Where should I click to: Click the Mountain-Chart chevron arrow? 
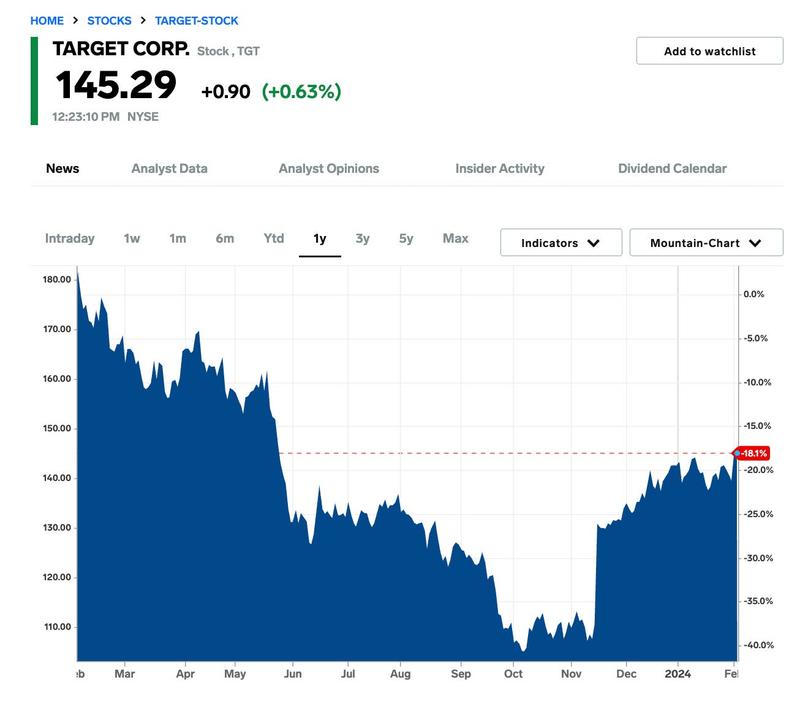tap(755, 243)
